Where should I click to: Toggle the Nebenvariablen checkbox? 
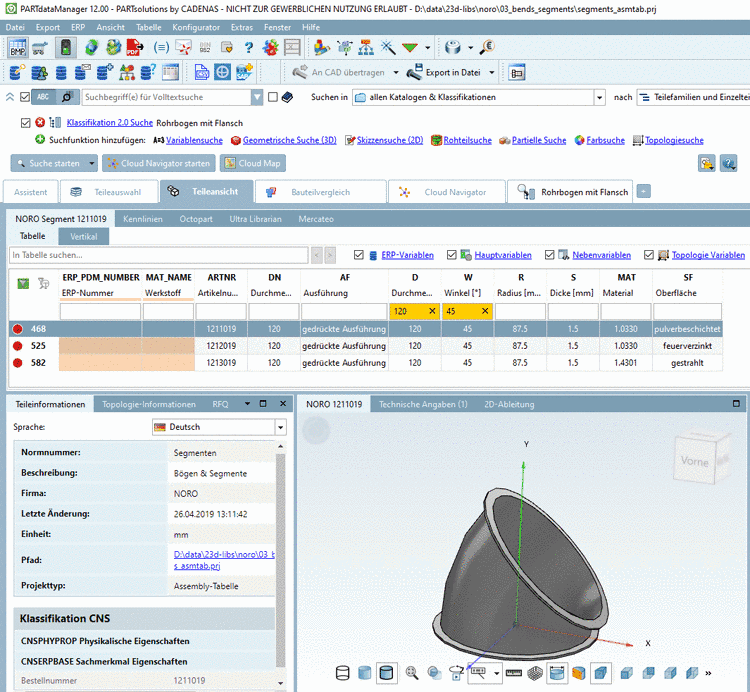[550, 255]
